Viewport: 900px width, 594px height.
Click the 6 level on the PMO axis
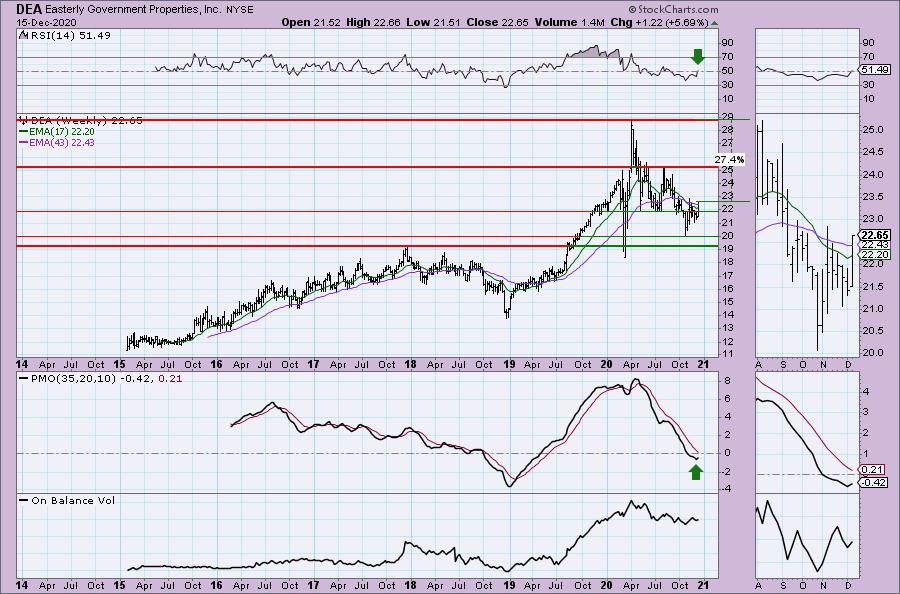click(727, 399)
